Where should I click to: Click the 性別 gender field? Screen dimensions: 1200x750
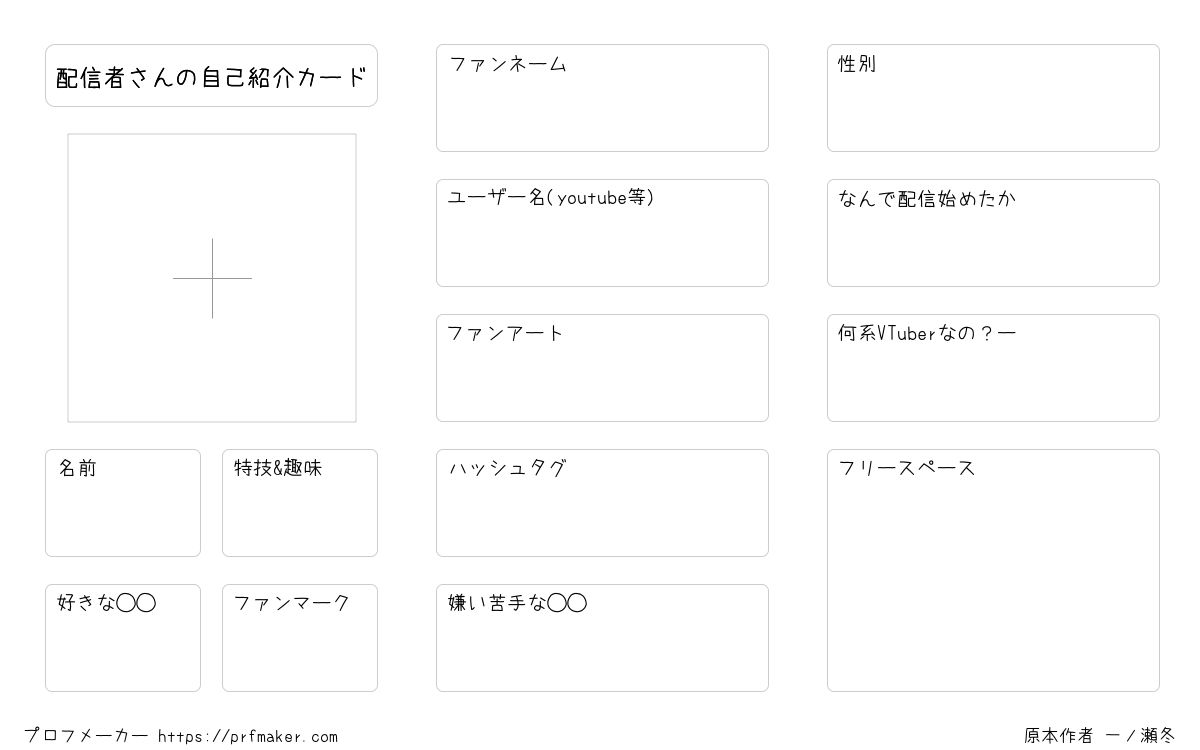pos(993,98)
